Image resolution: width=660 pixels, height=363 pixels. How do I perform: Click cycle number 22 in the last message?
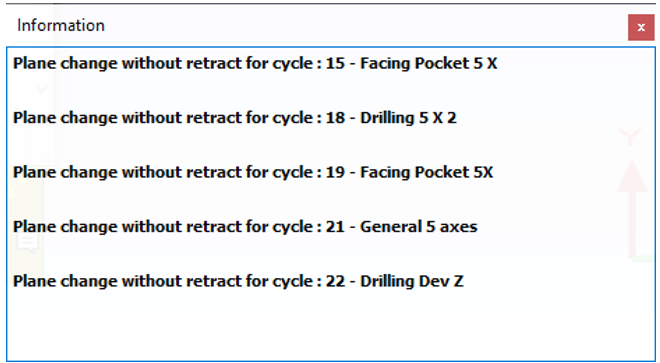[335, 281]
